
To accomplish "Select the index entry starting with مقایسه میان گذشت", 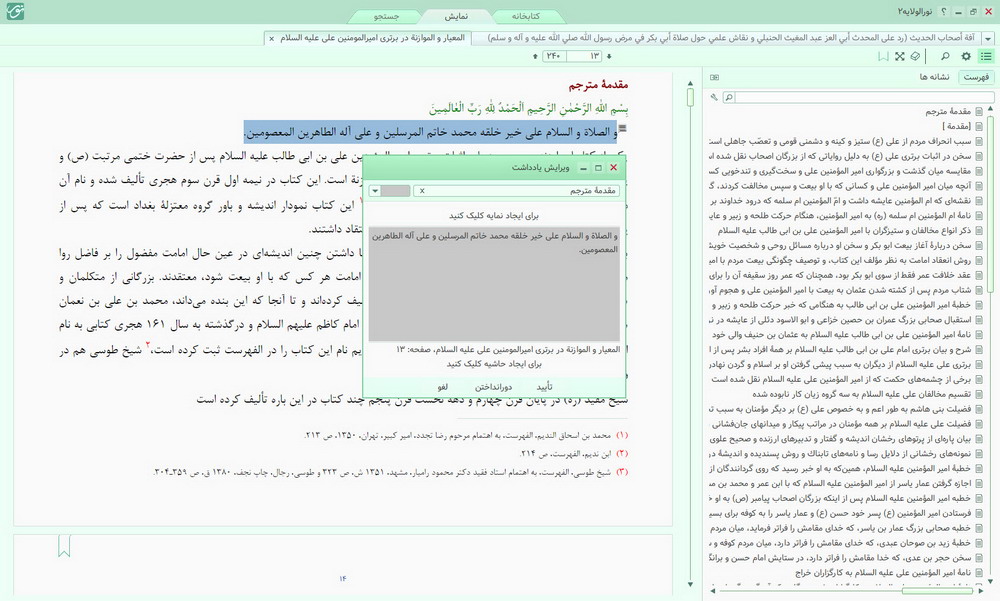I will [x=841, y=171].
